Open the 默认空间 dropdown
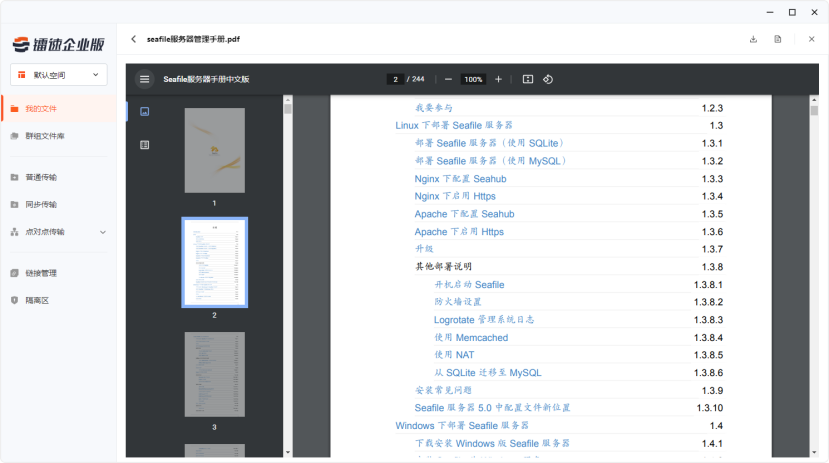829x463 pixels. pos(59,75)
